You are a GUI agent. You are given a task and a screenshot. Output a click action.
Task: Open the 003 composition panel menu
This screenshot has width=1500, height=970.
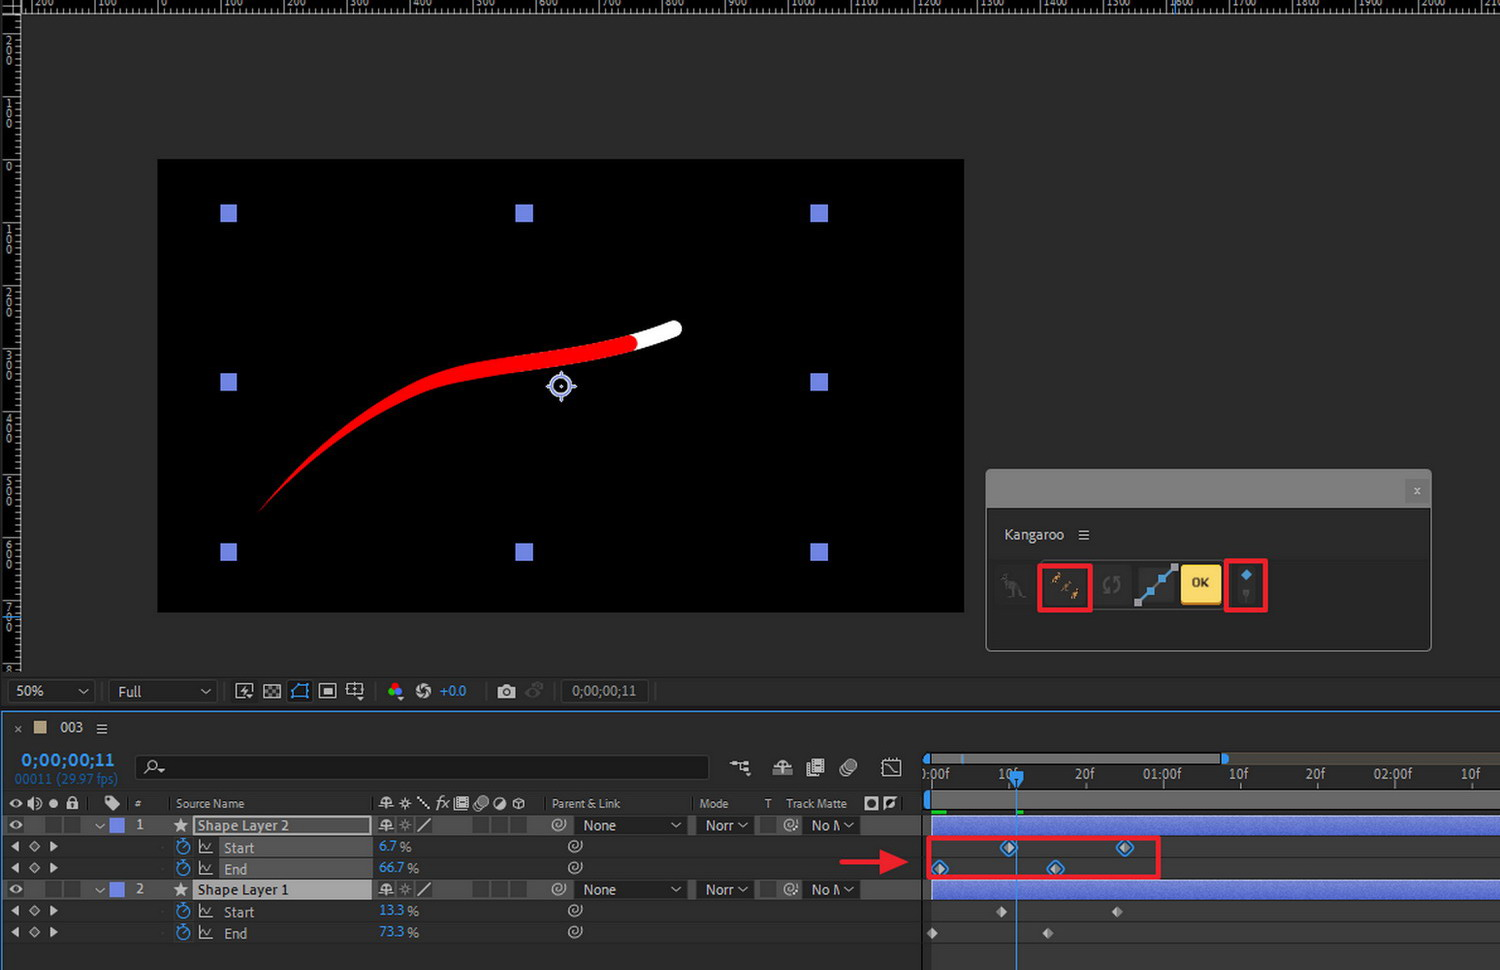(102, 728)
